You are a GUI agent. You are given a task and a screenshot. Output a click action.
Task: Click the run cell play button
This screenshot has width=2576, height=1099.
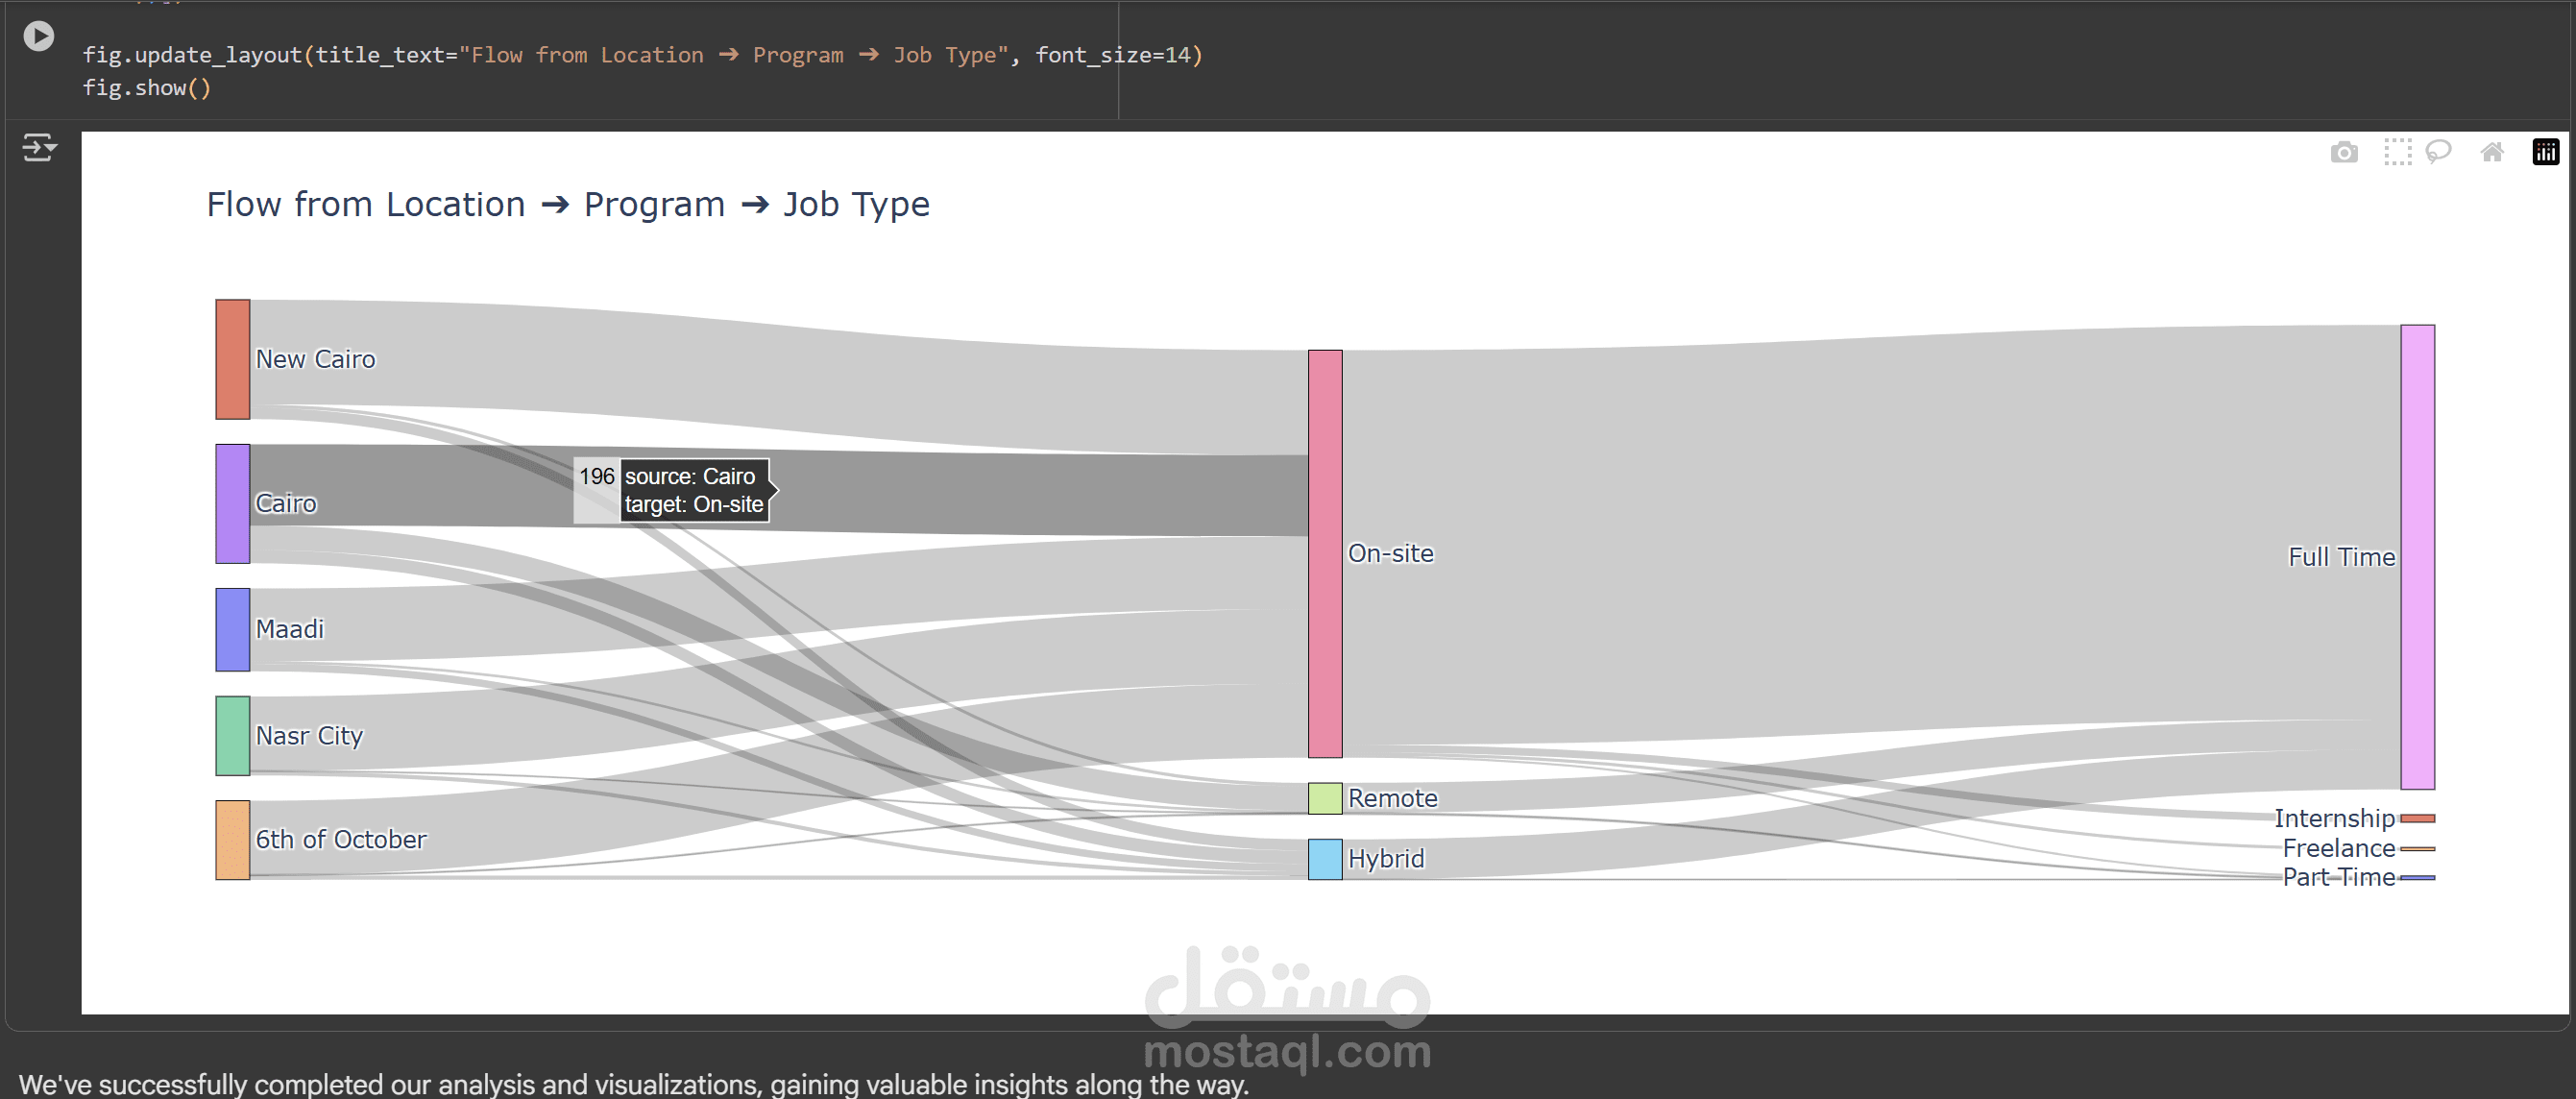coord(38,36)
